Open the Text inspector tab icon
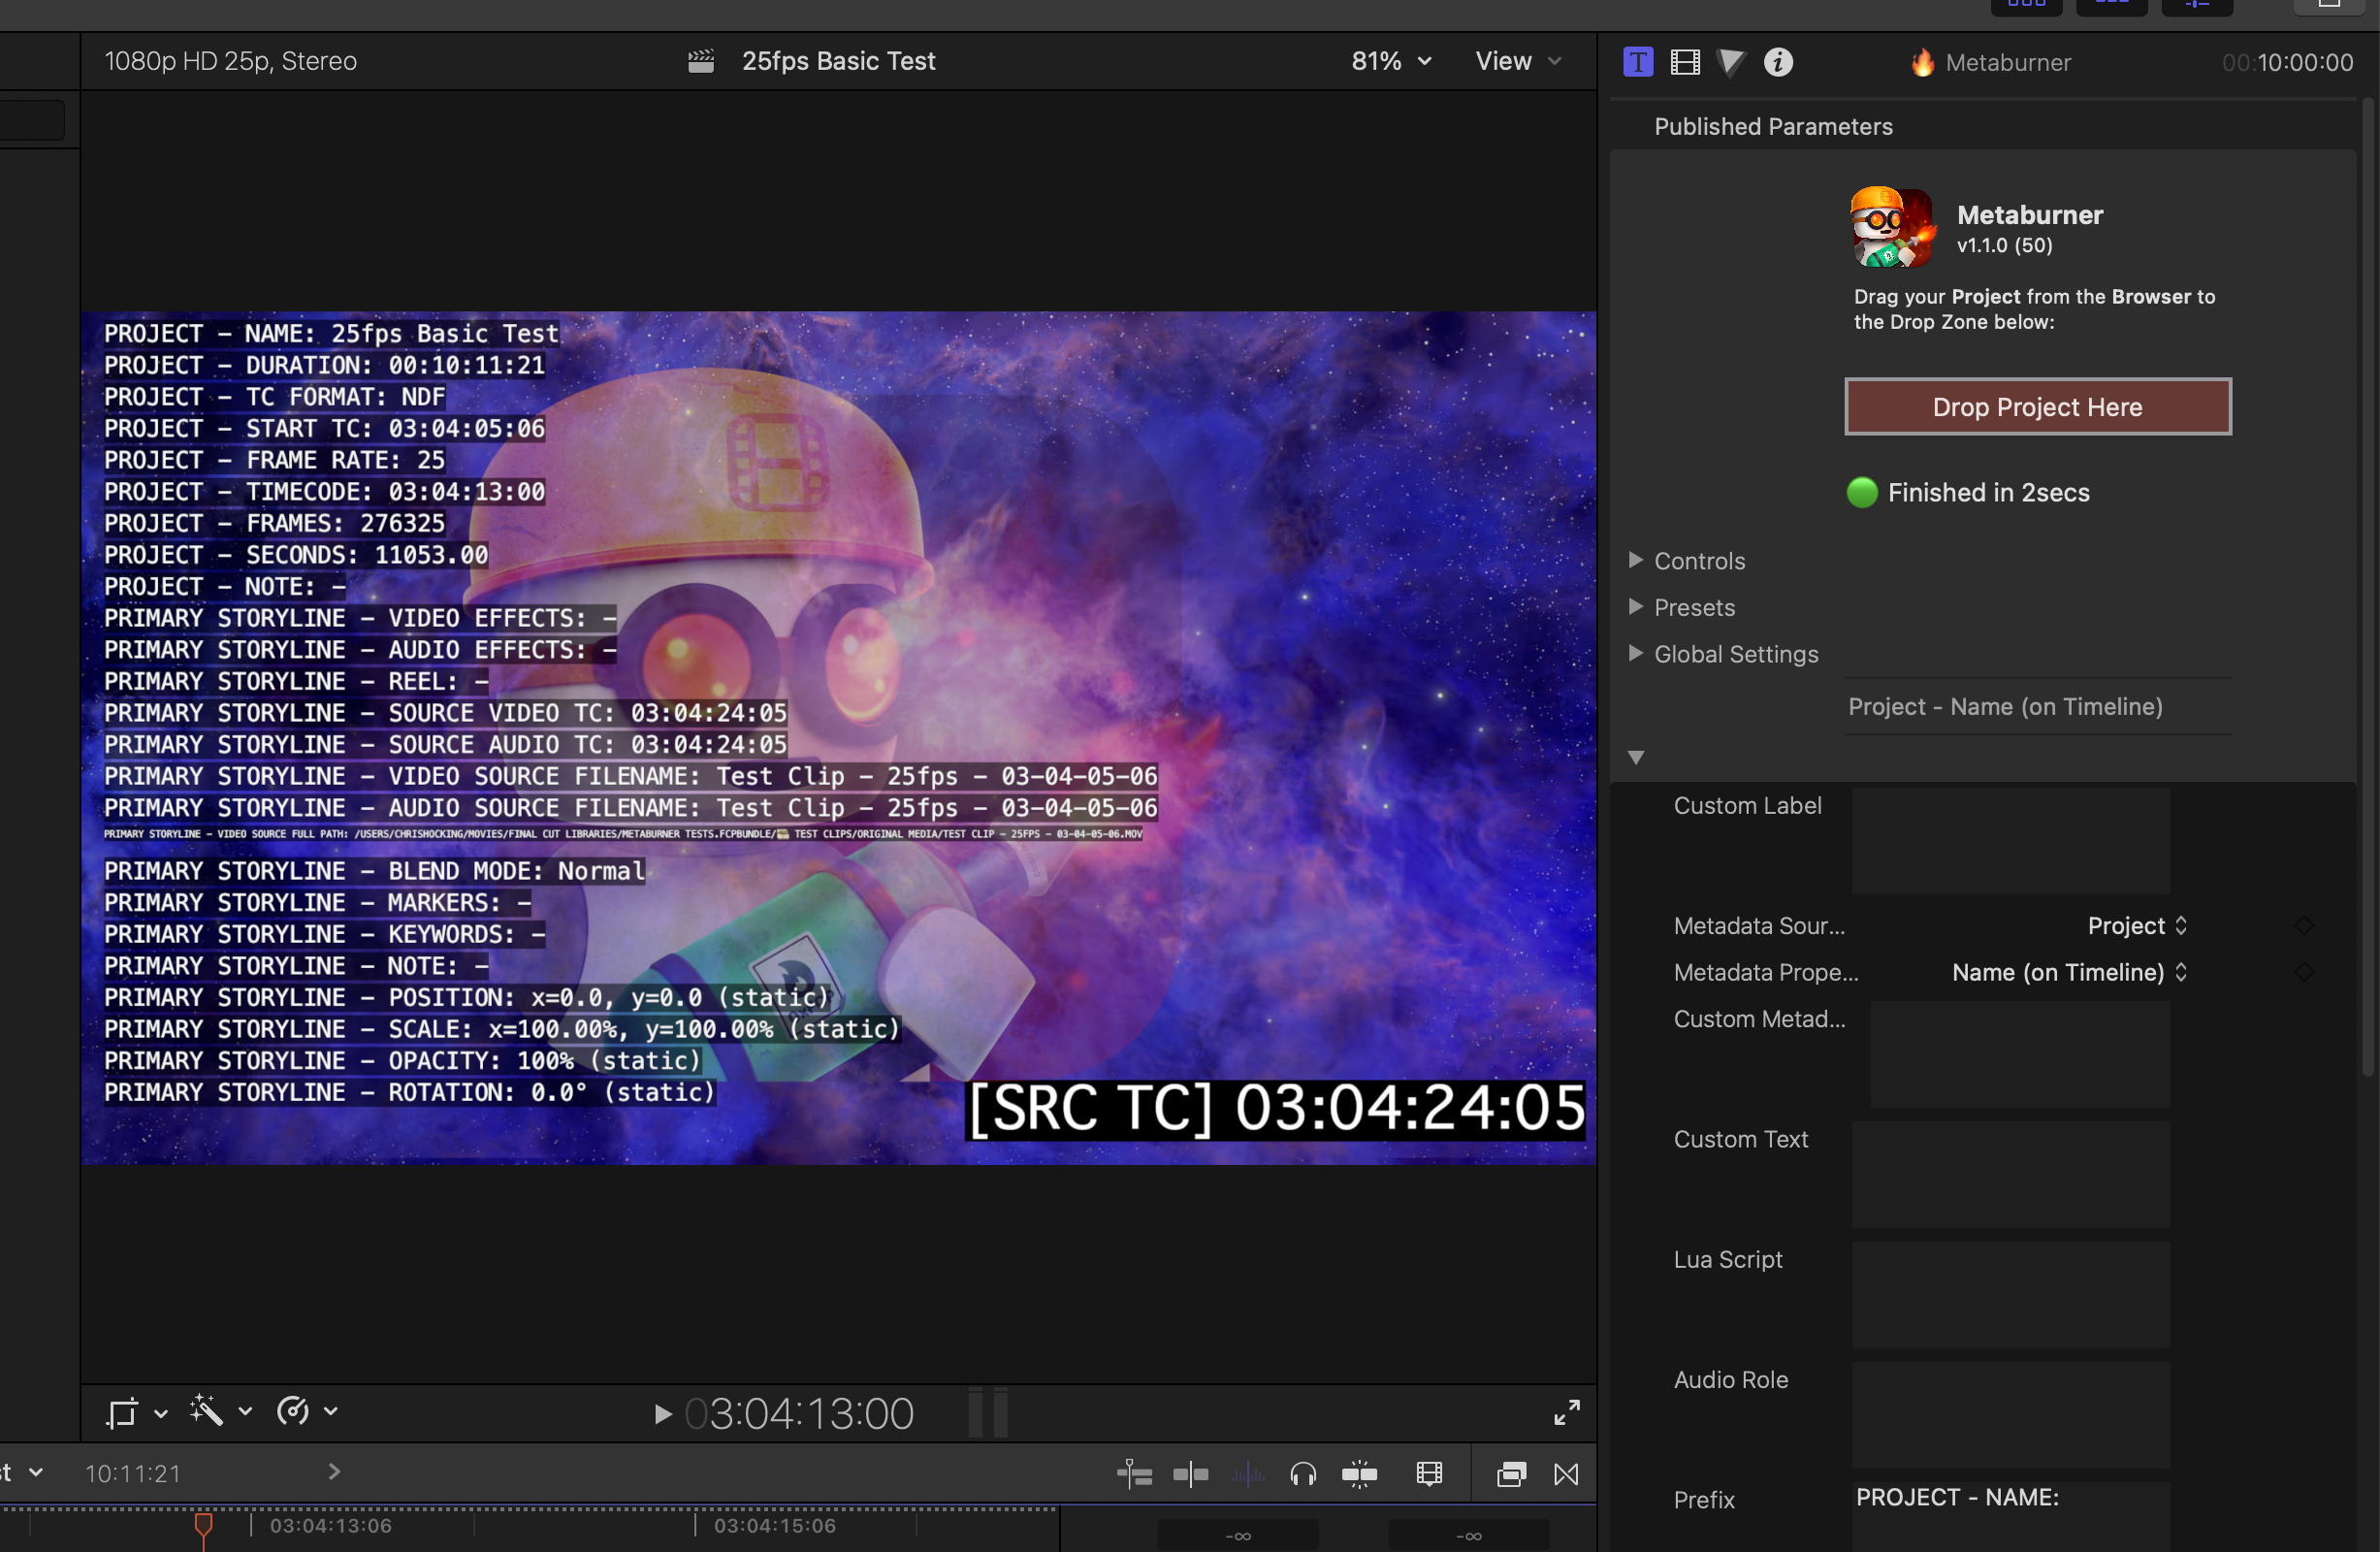 pos(1638,62)
